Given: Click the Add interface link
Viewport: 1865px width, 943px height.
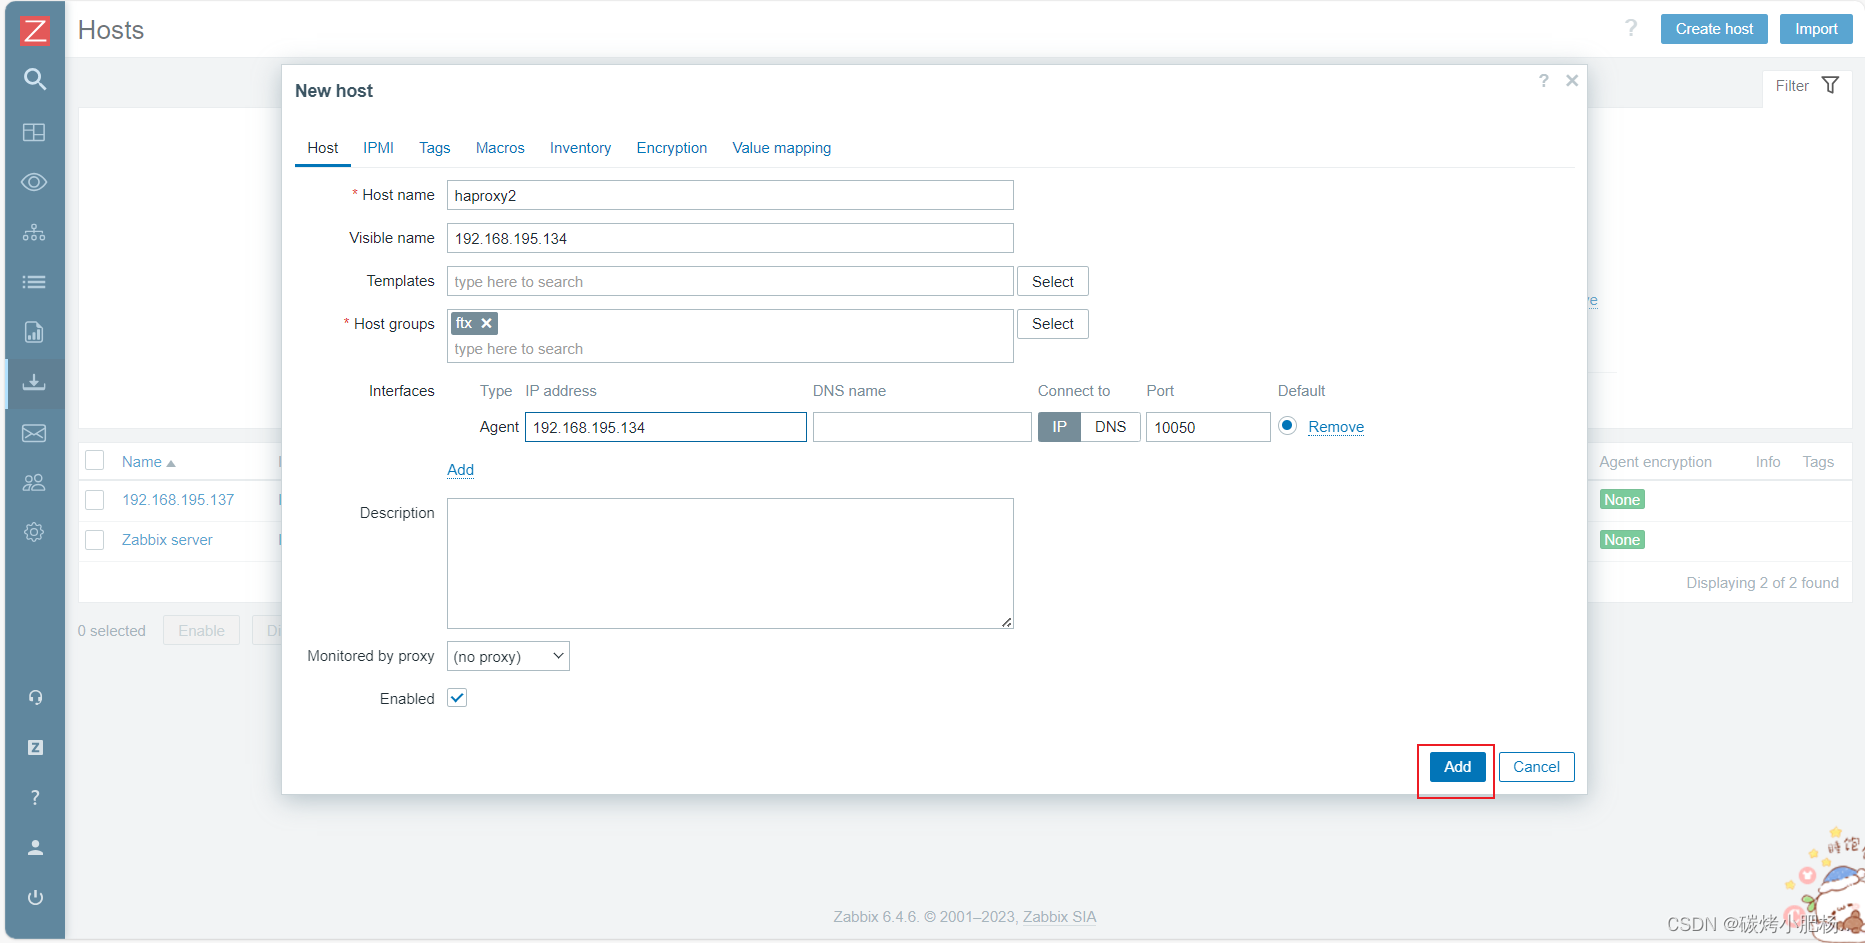Looking at the screenshot, I should click(x=460, y=470).
